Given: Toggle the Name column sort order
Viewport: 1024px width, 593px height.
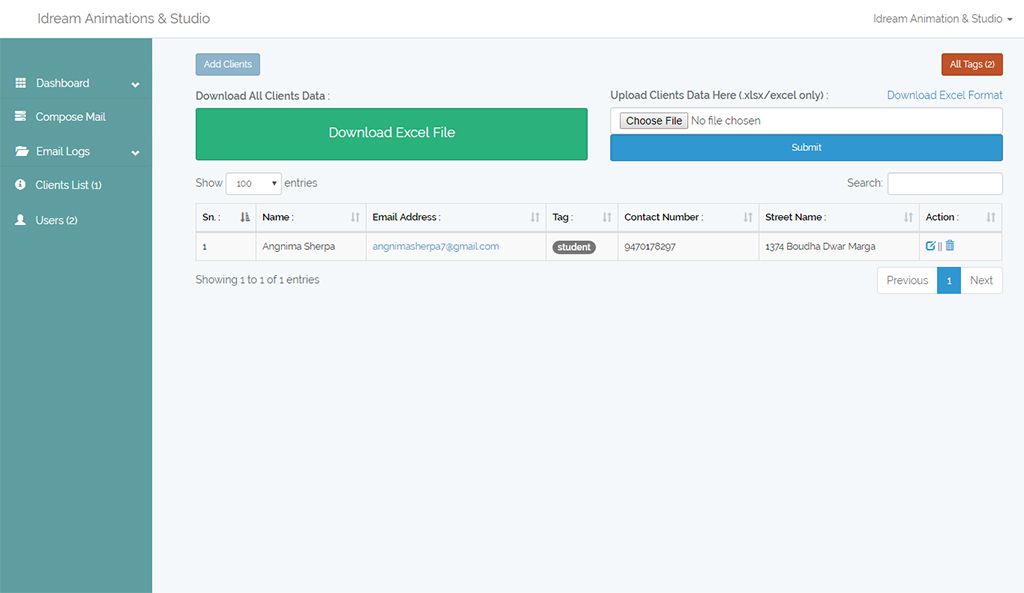Looking at the screenshot, I should pyautogui.click(x=356, y=217).
